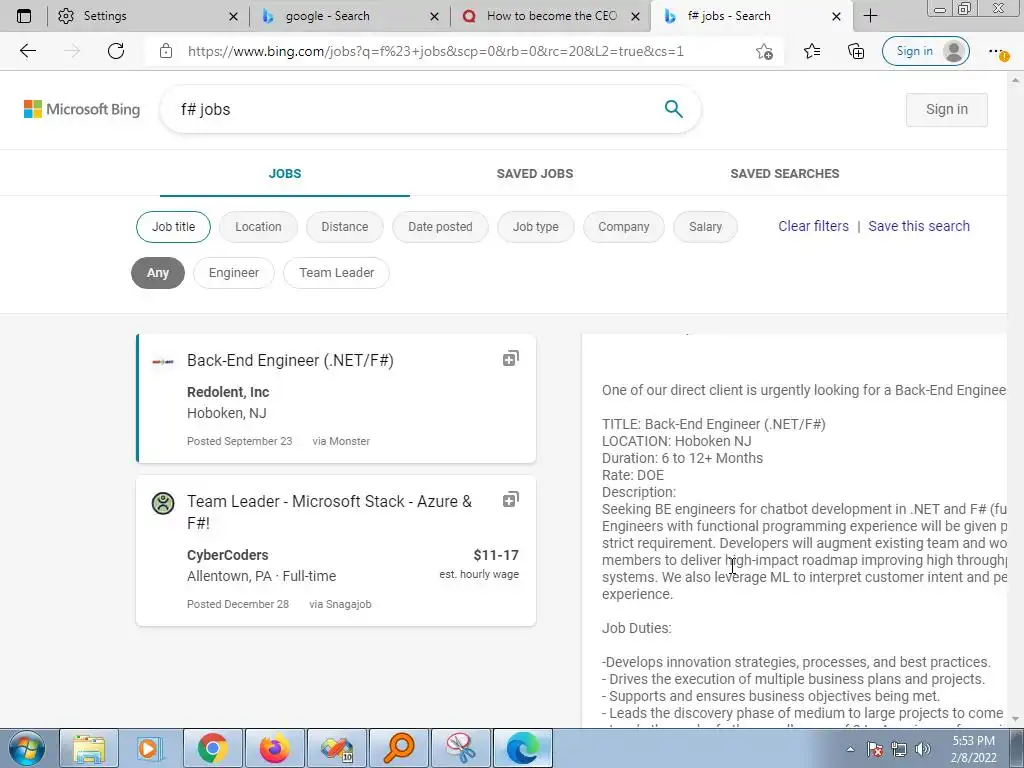
Task: Open the Job title filter
Action: pos(174,227)
